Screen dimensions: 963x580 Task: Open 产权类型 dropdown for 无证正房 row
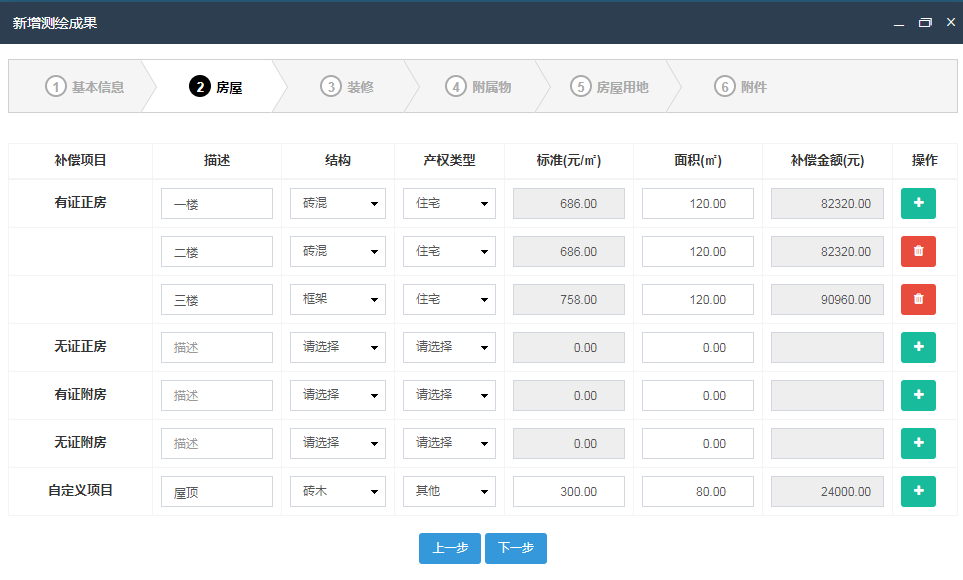(449, 347)
